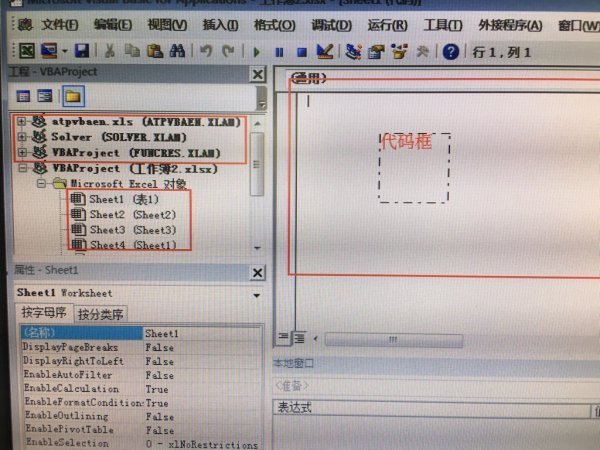The width and height of the screenshot is (600, 450).
Task: Click the Toolbox wrench icon
Action: click(x=422, y=52)
